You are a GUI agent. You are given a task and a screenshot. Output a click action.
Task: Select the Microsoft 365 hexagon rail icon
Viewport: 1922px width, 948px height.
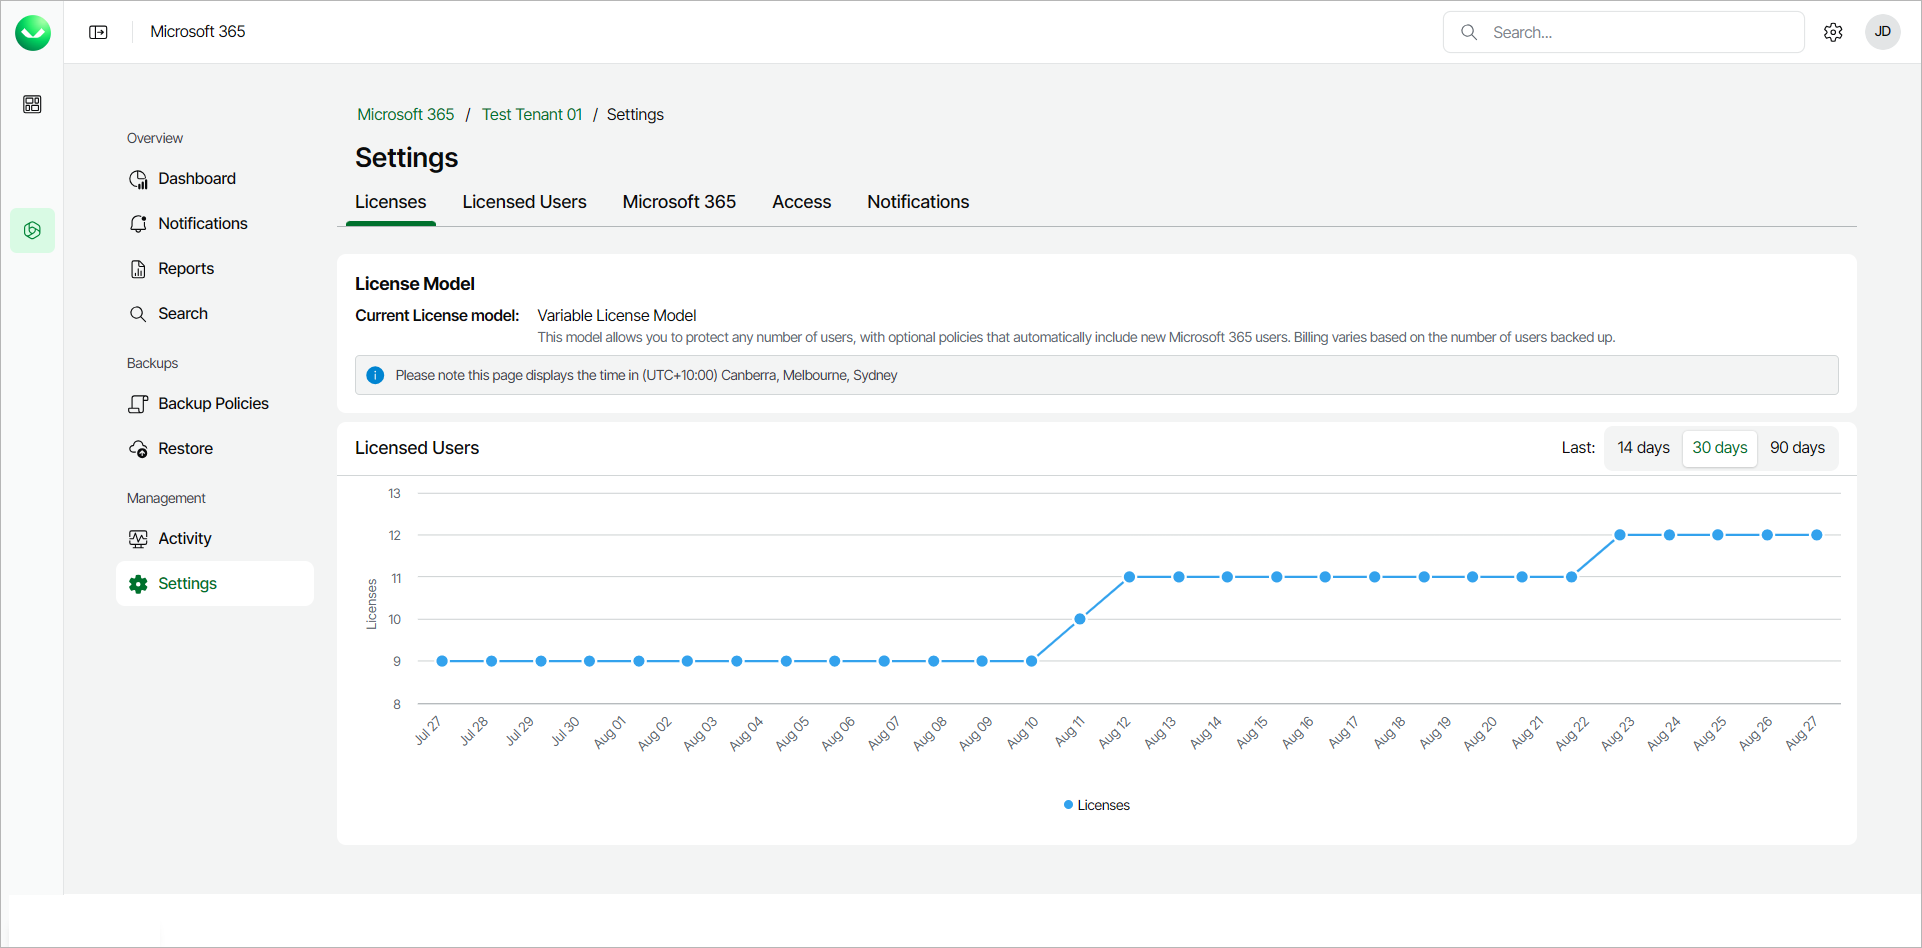tap(32, 230)
